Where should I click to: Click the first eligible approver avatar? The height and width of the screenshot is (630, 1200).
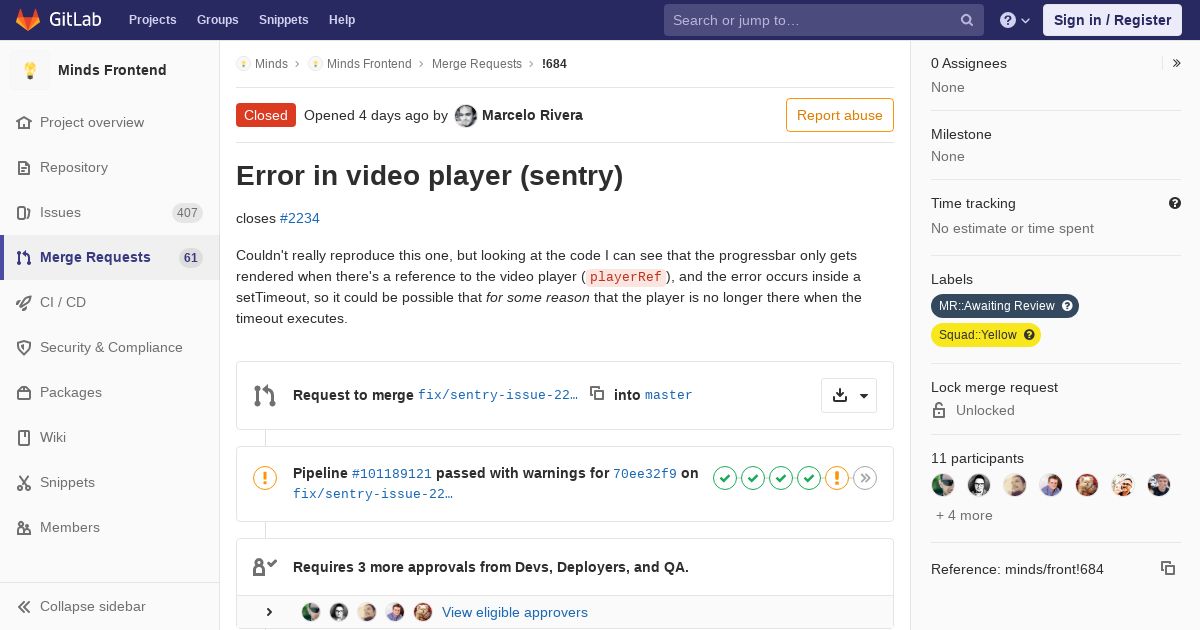point(311,612)
